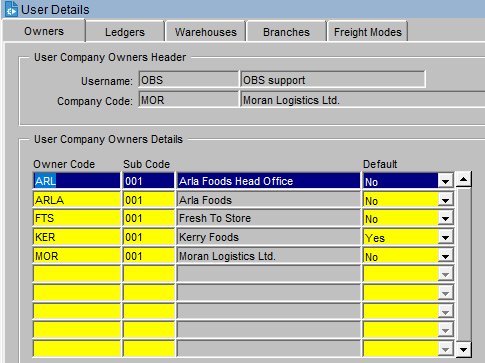This screenshot has width=485, height=363.
Task: Select the FTS owner code cell
Action: (77, 218)
